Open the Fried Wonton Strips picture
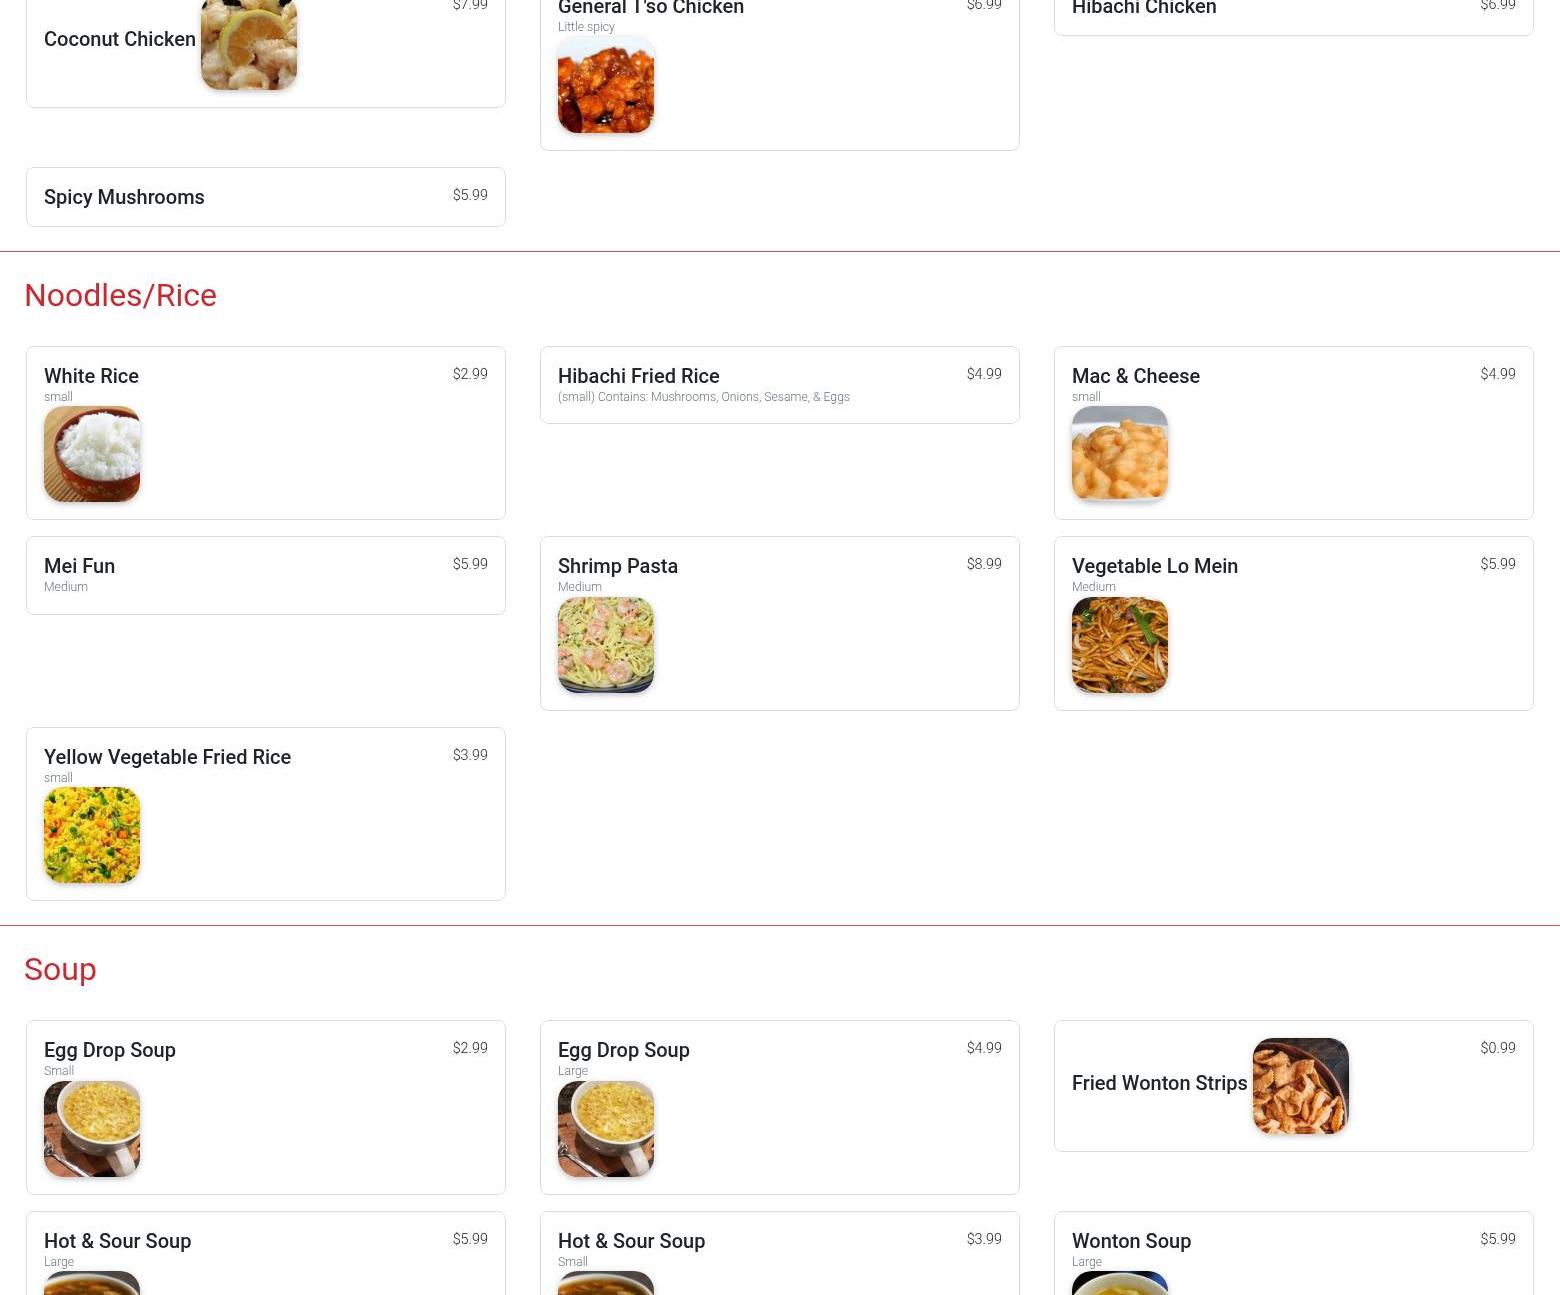This screenshot has width=1560, height=1295. tap(1301, 1086)
